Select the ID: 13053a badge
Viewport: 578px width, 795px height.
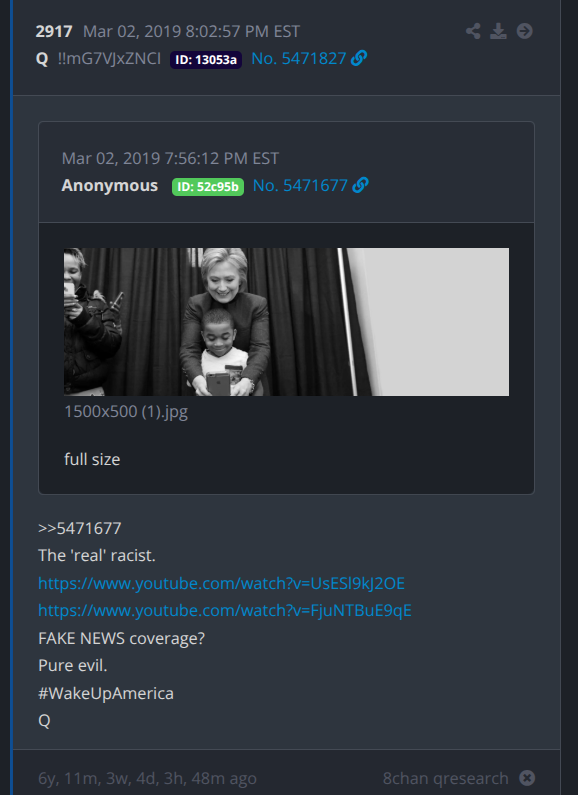[206, 60]
